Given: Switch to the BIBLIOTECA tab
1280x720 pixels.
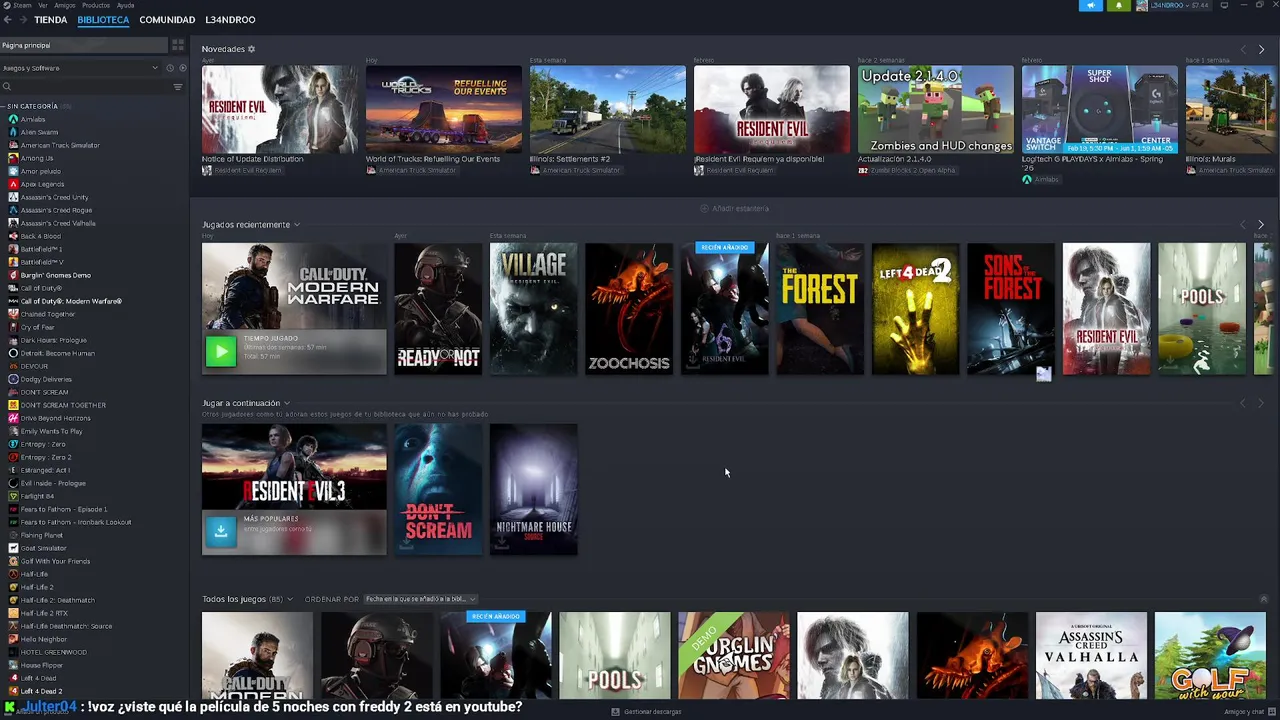Looking at the screenshot, I should 103,20.
